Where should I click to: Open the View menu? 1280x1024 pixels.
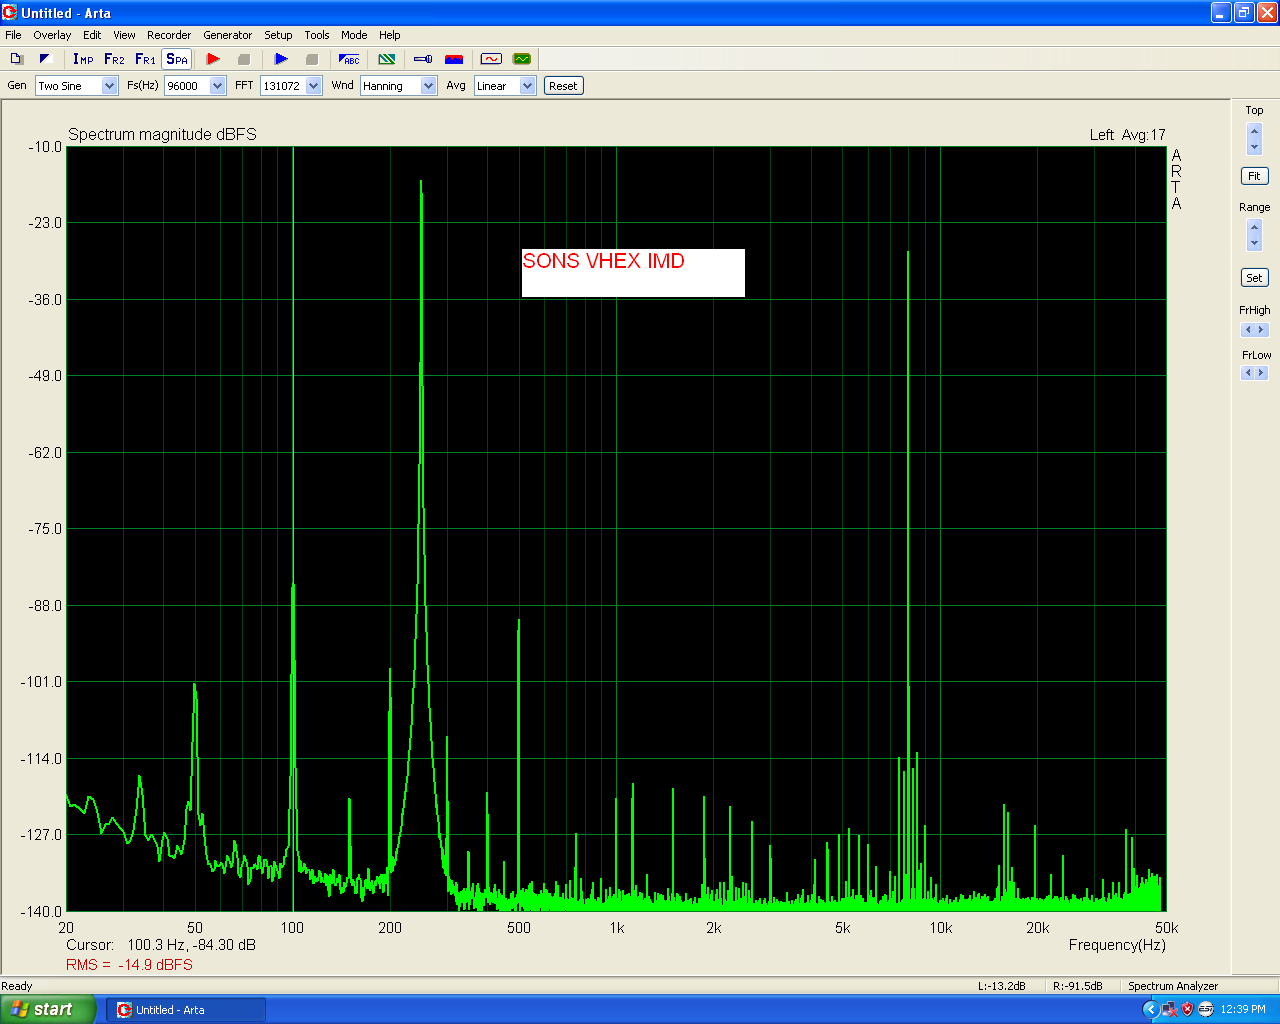(124, 35)
